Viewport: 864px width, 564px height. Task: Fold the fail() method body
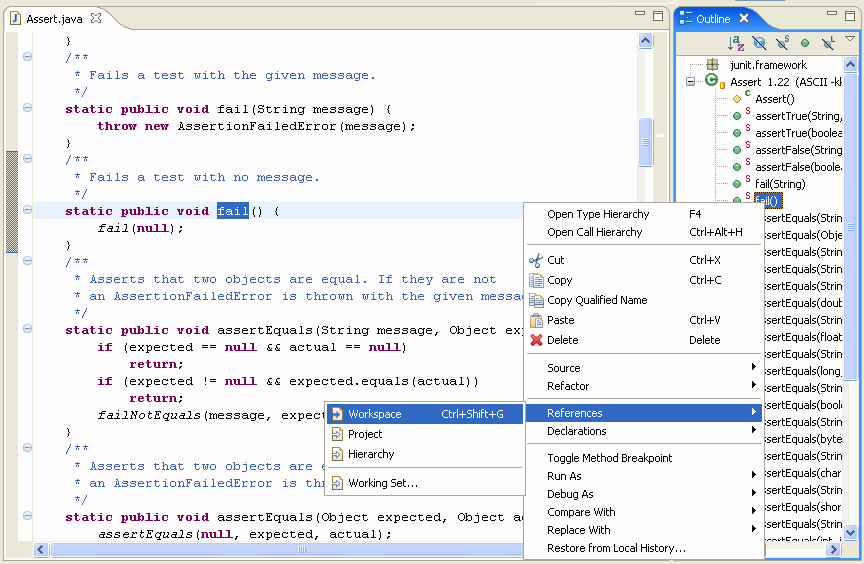pos(27,210)
